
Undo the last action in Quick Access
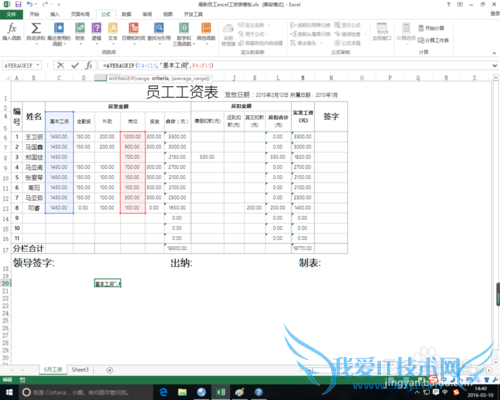[x=30, y=4]
